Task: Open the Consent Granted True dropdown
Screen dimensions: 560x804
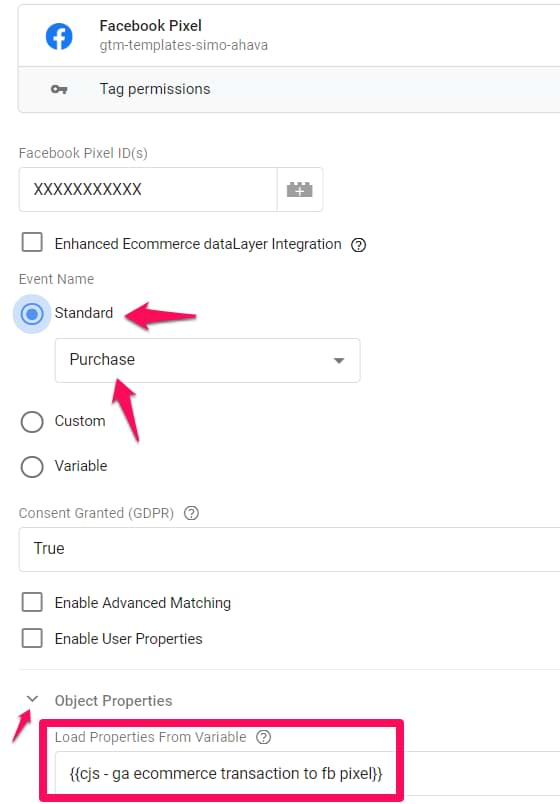Action: [x=289, y=549]
